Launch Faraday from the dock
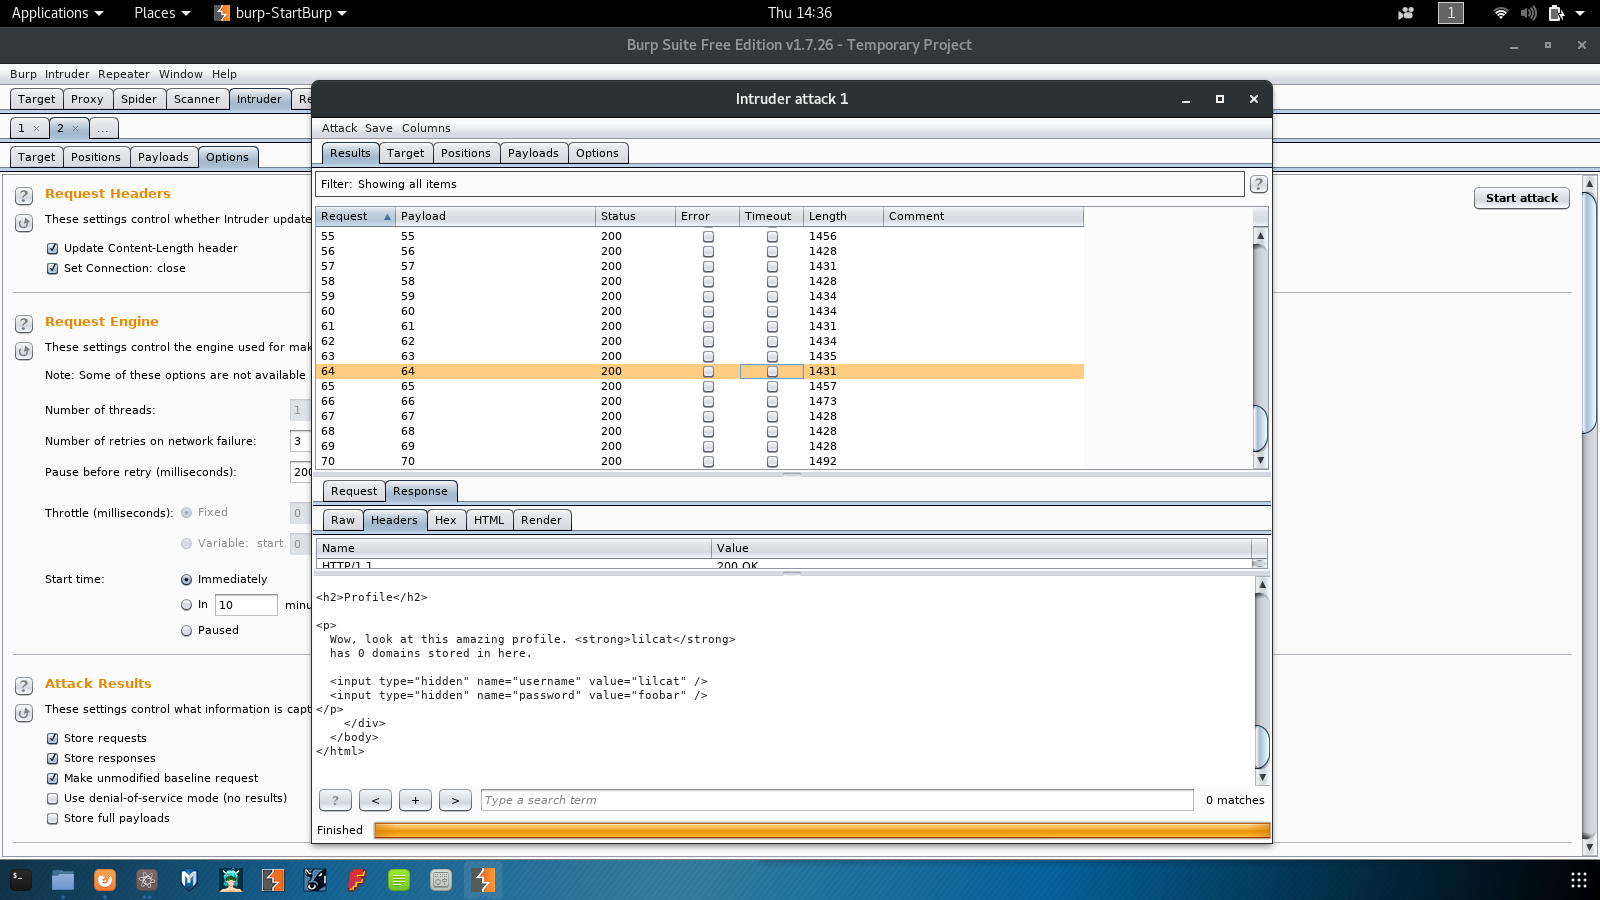This screenshot has height=900, width=1600. coord(357,880)
